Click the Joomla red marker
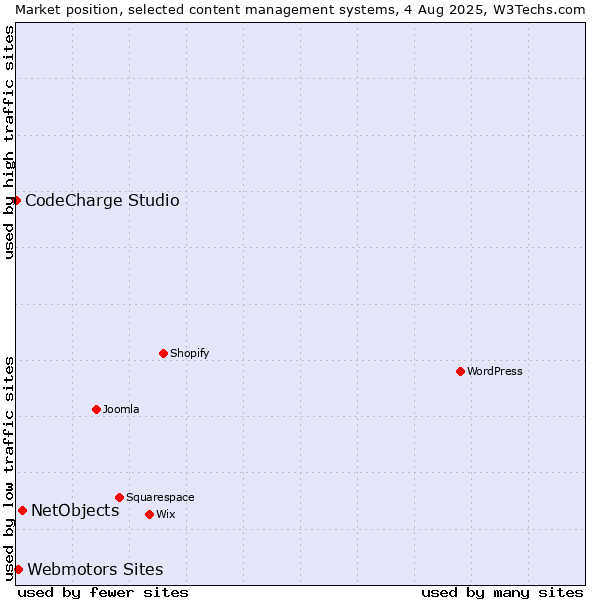 click(96, 409)
